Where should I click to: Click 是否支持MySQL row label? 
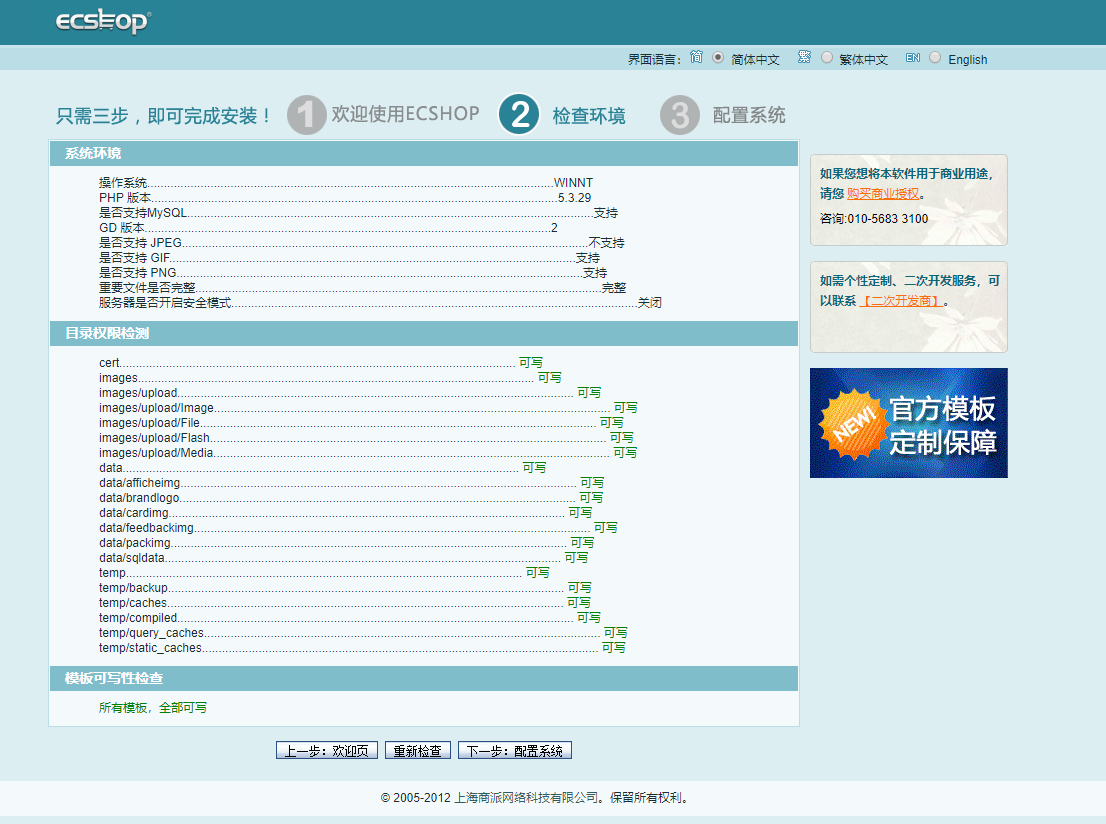(143, 212)
